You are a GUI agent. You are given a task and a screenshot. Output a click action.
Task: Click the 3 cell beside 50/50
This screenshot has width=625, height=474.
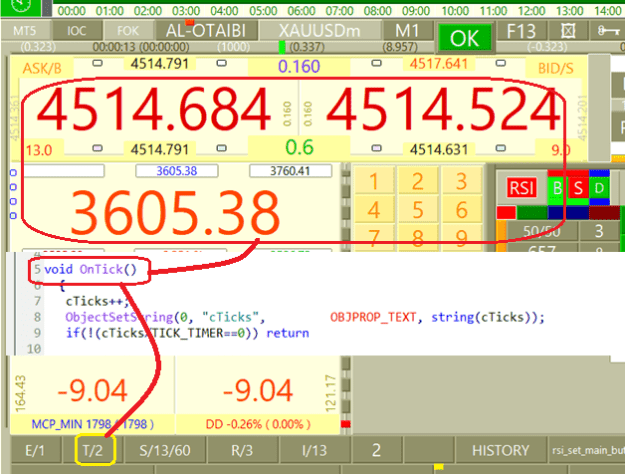pyautogui.click(x=599, y=231)
